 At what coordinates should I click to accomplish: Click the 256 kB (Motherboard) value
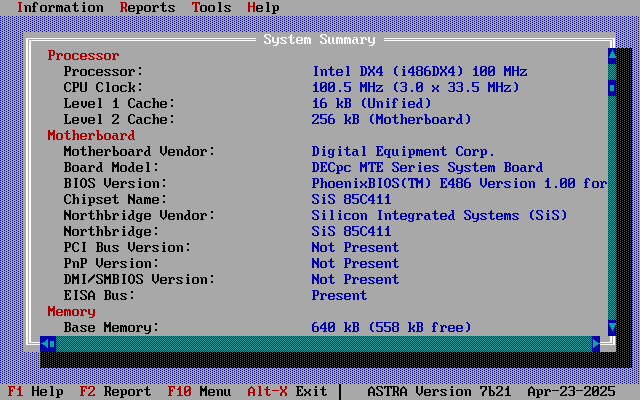click(x=391, y=119)
